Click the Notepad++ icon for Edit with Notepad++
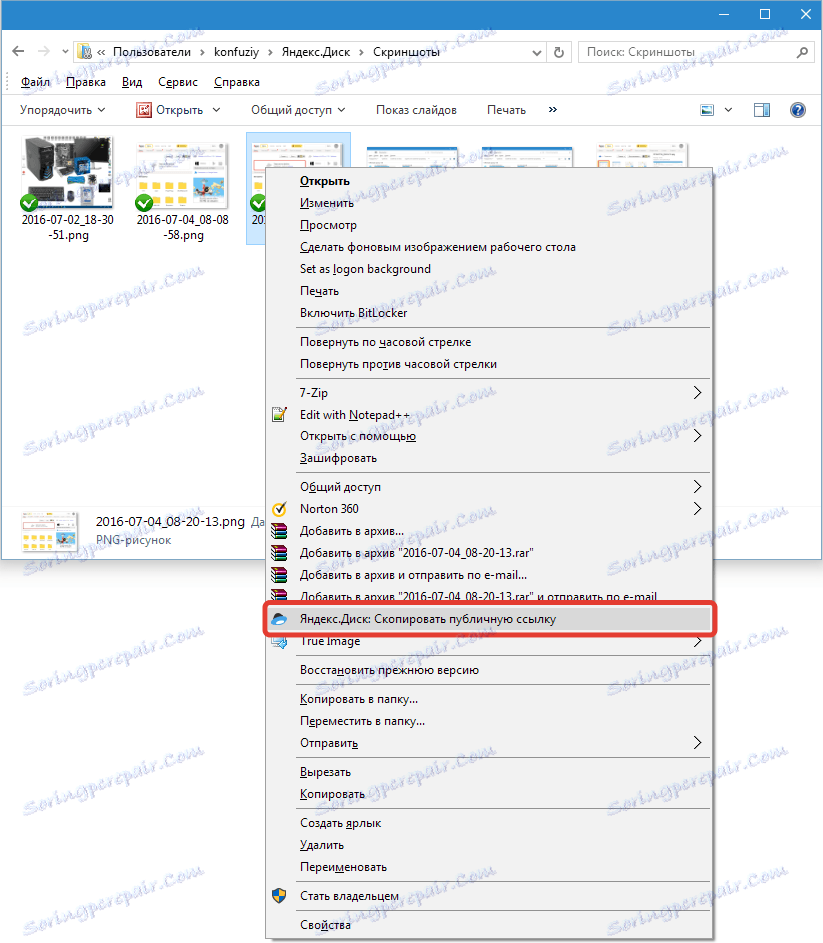The width and height of the screenshot is (823, 943). tap(278, 413)
